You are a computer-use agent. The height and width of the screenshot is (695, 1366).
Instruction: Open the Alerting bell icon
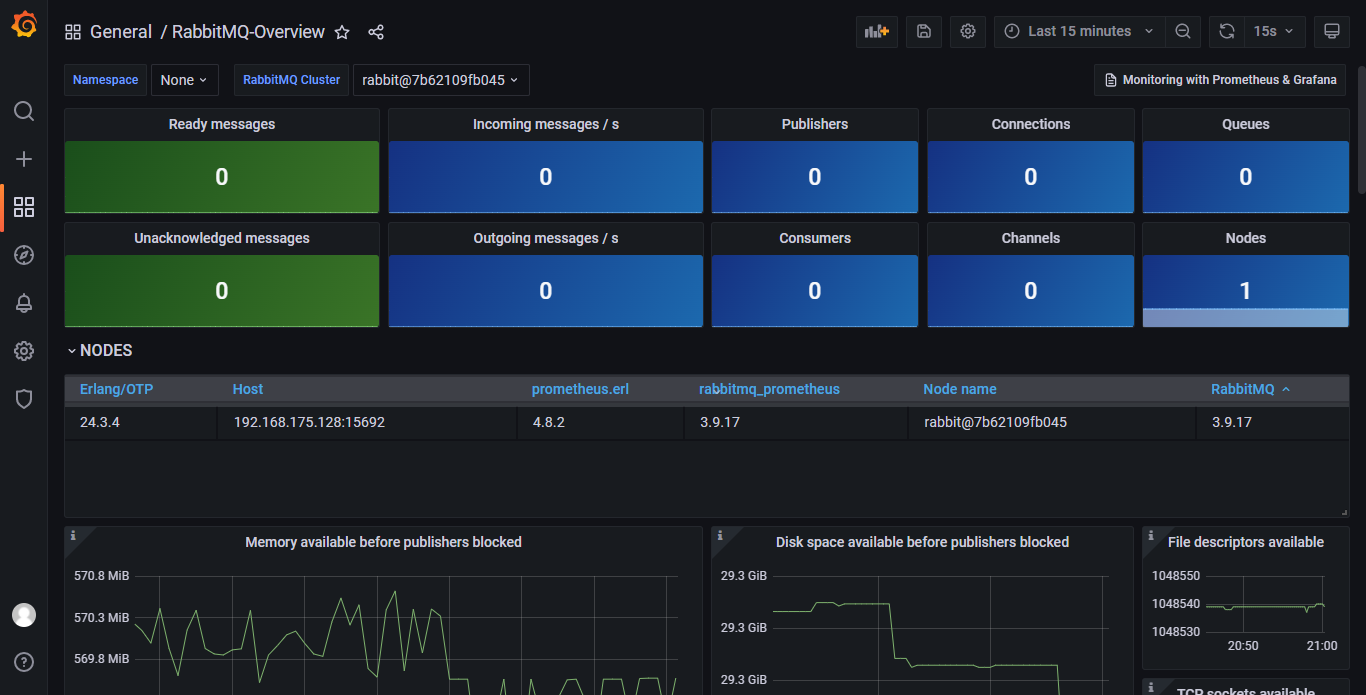tap(24, 303)
